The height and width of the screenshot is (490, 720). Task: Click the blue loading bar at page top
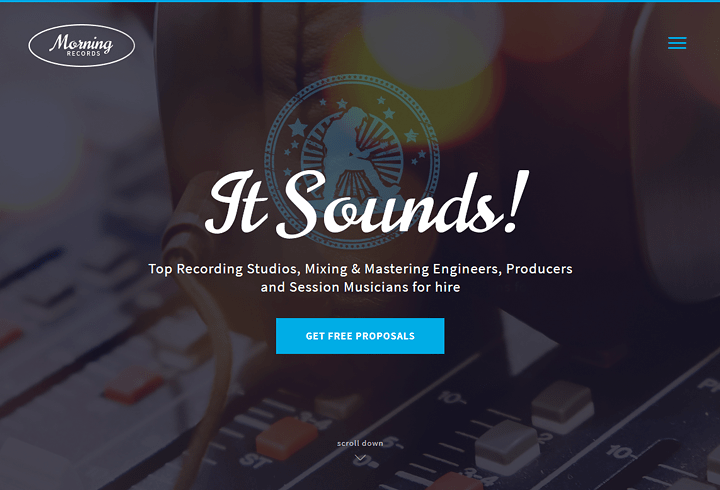[x=360, y=1]
